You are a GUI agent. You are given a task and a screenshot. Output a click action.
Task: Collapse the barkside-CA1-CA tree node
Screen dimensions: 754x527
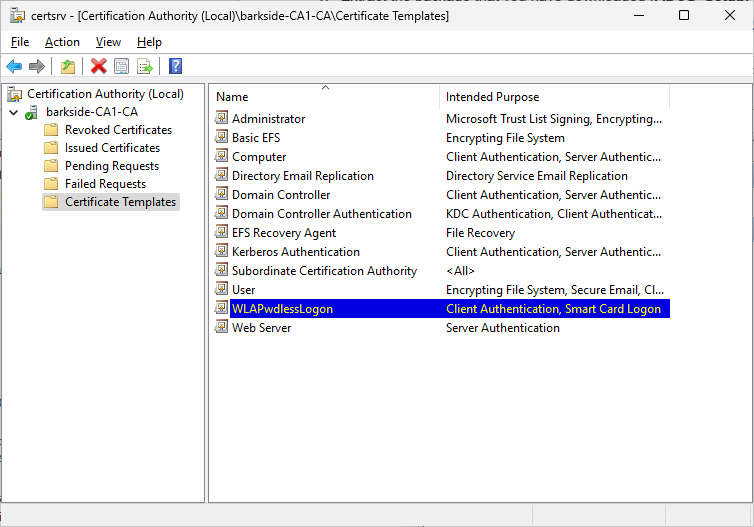pos(12,112)
